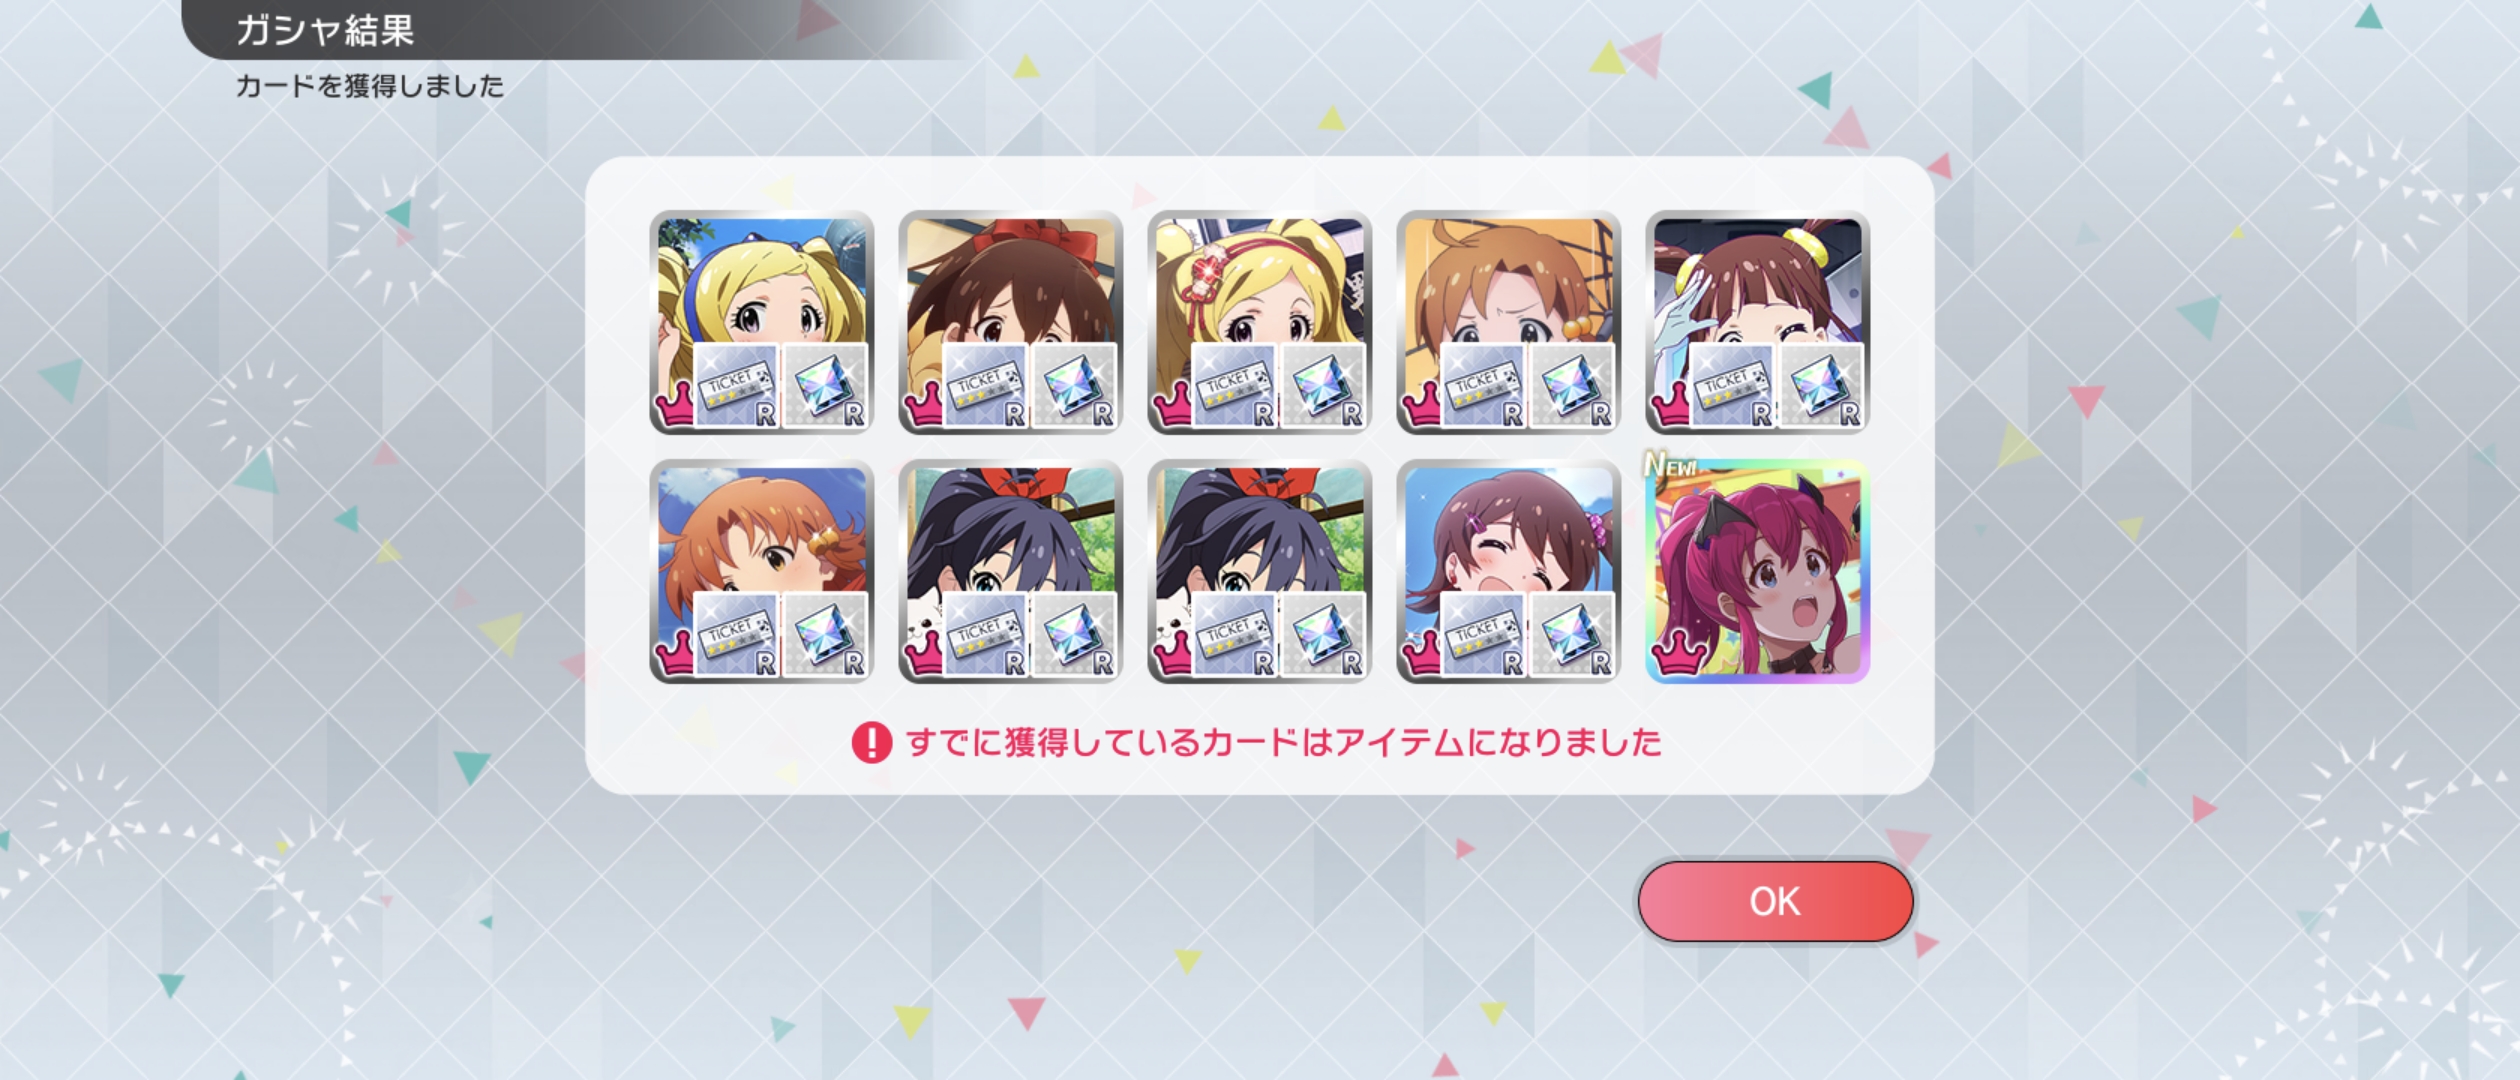Click the crystal icon on the winking girl card

tap(1820, 386)
